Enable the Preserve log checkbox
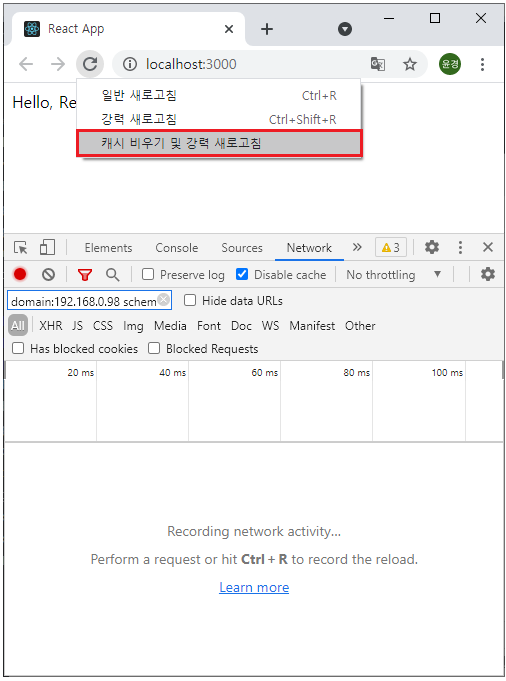This screenshot has width=506, height=681. coord(148,274)
